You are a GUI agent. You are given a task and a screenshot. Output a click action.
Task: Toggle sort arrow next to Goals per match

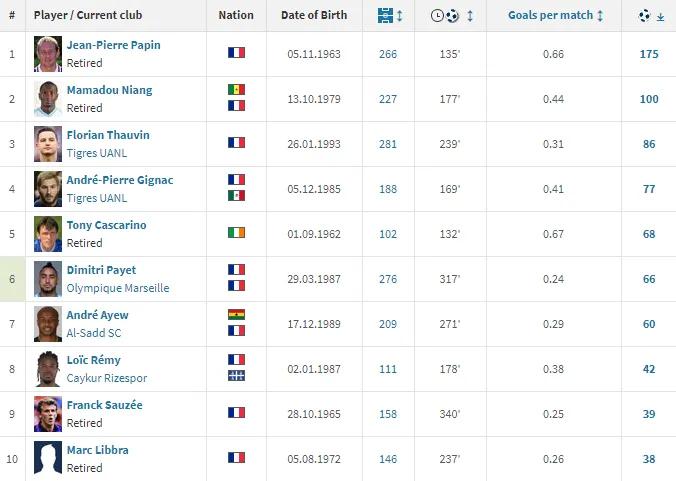click(600, 16)
